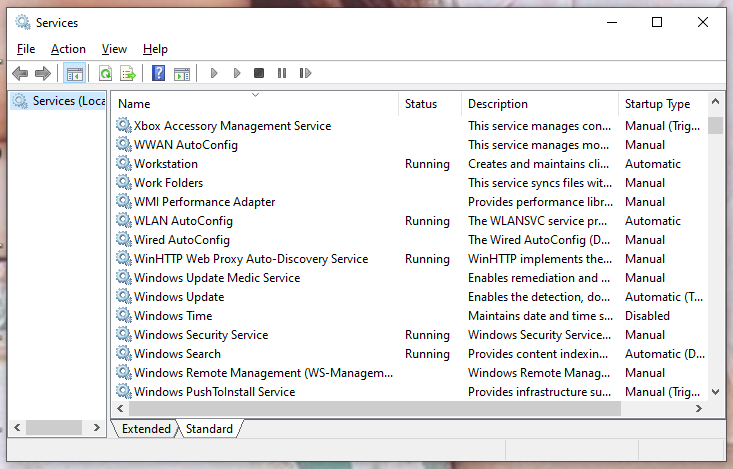This screenshot has height=469, width=733.
Task: Click the Back arrow toolbar icon
Action: pyautogui.click(x=20, y=73)
